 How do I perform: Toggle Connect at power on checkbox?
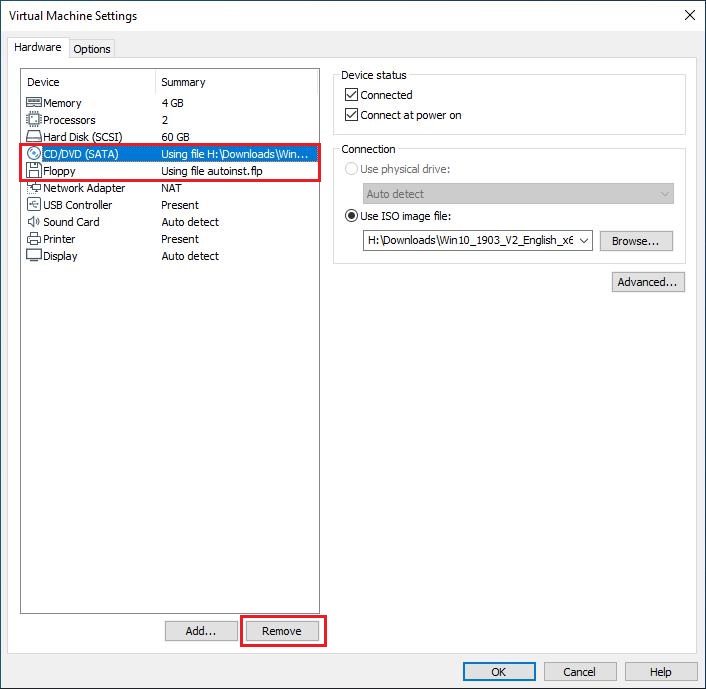[351, 115]
